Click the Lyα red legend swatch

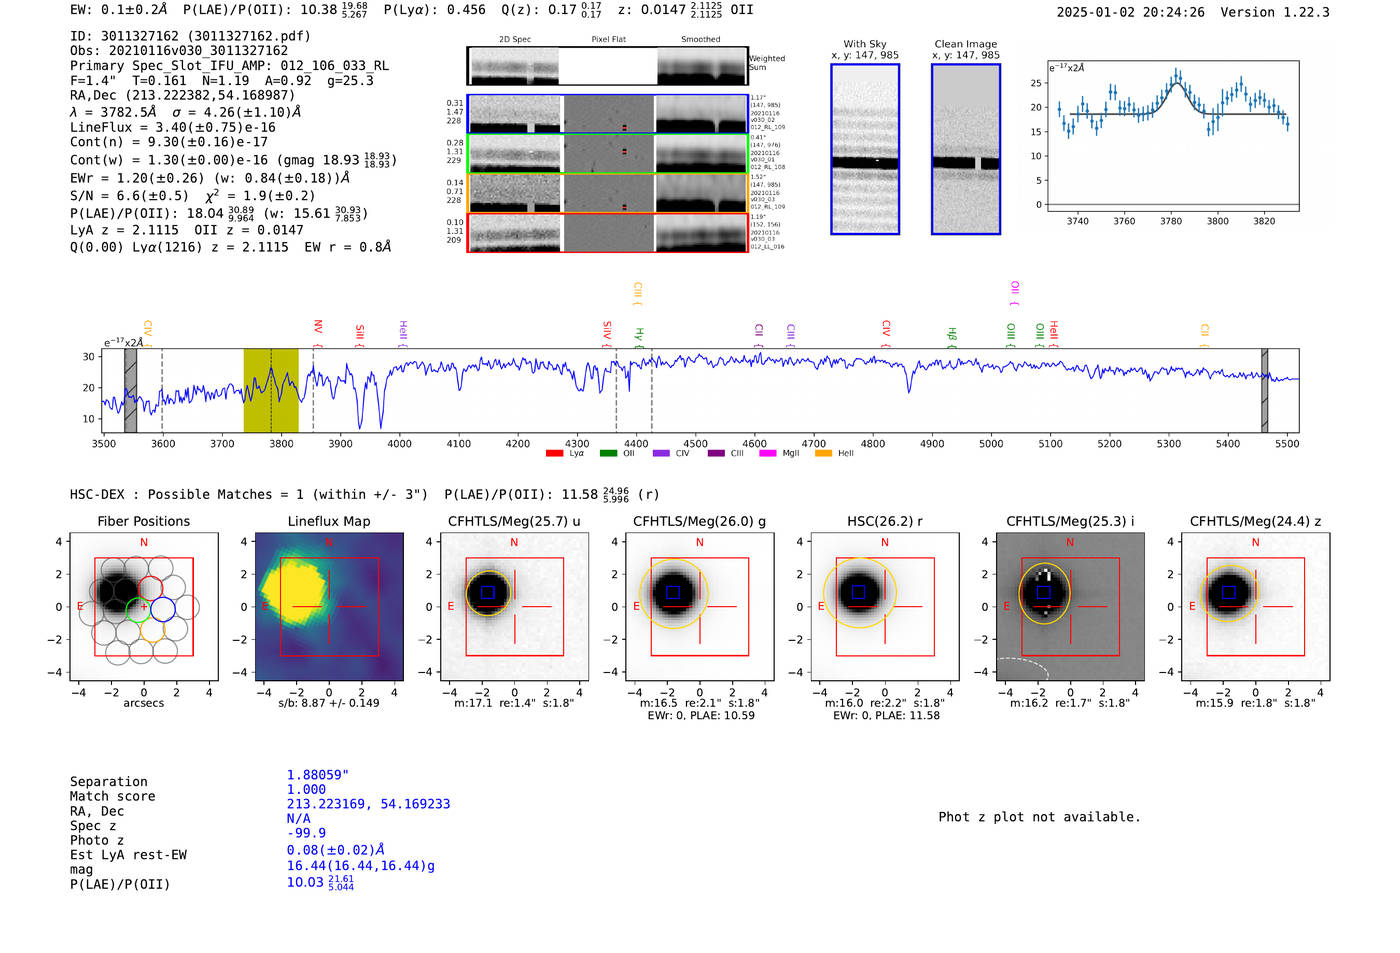coord(554,454)
